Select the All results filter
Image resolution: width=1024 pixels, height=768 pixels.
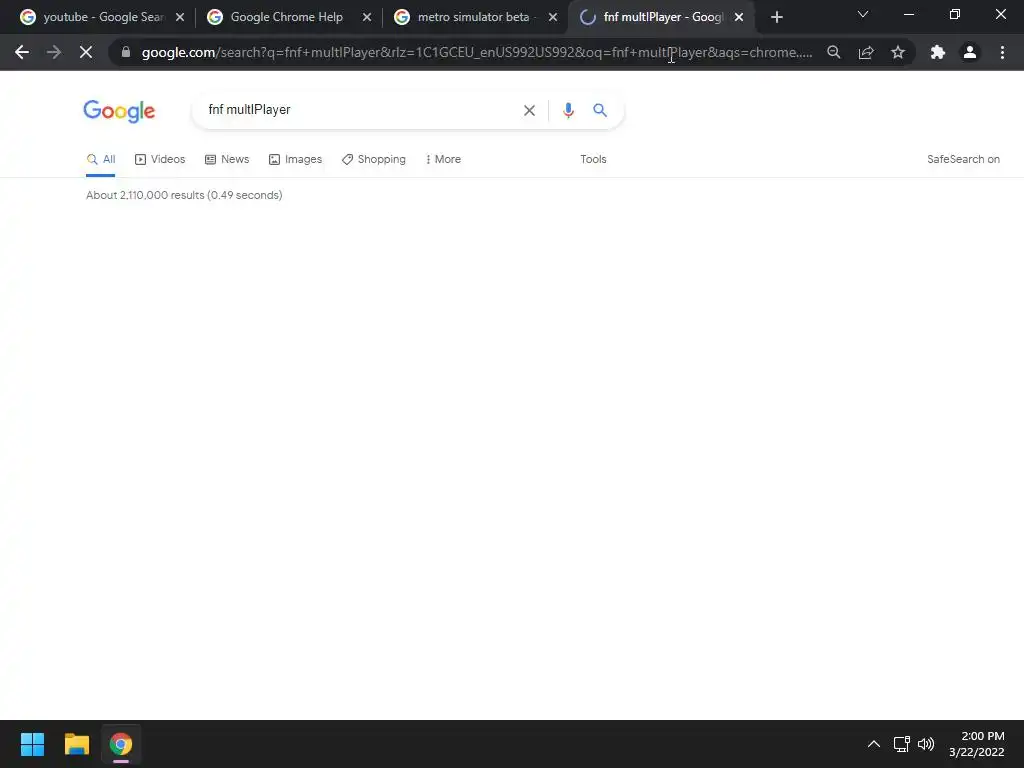(x=101, y=159)
